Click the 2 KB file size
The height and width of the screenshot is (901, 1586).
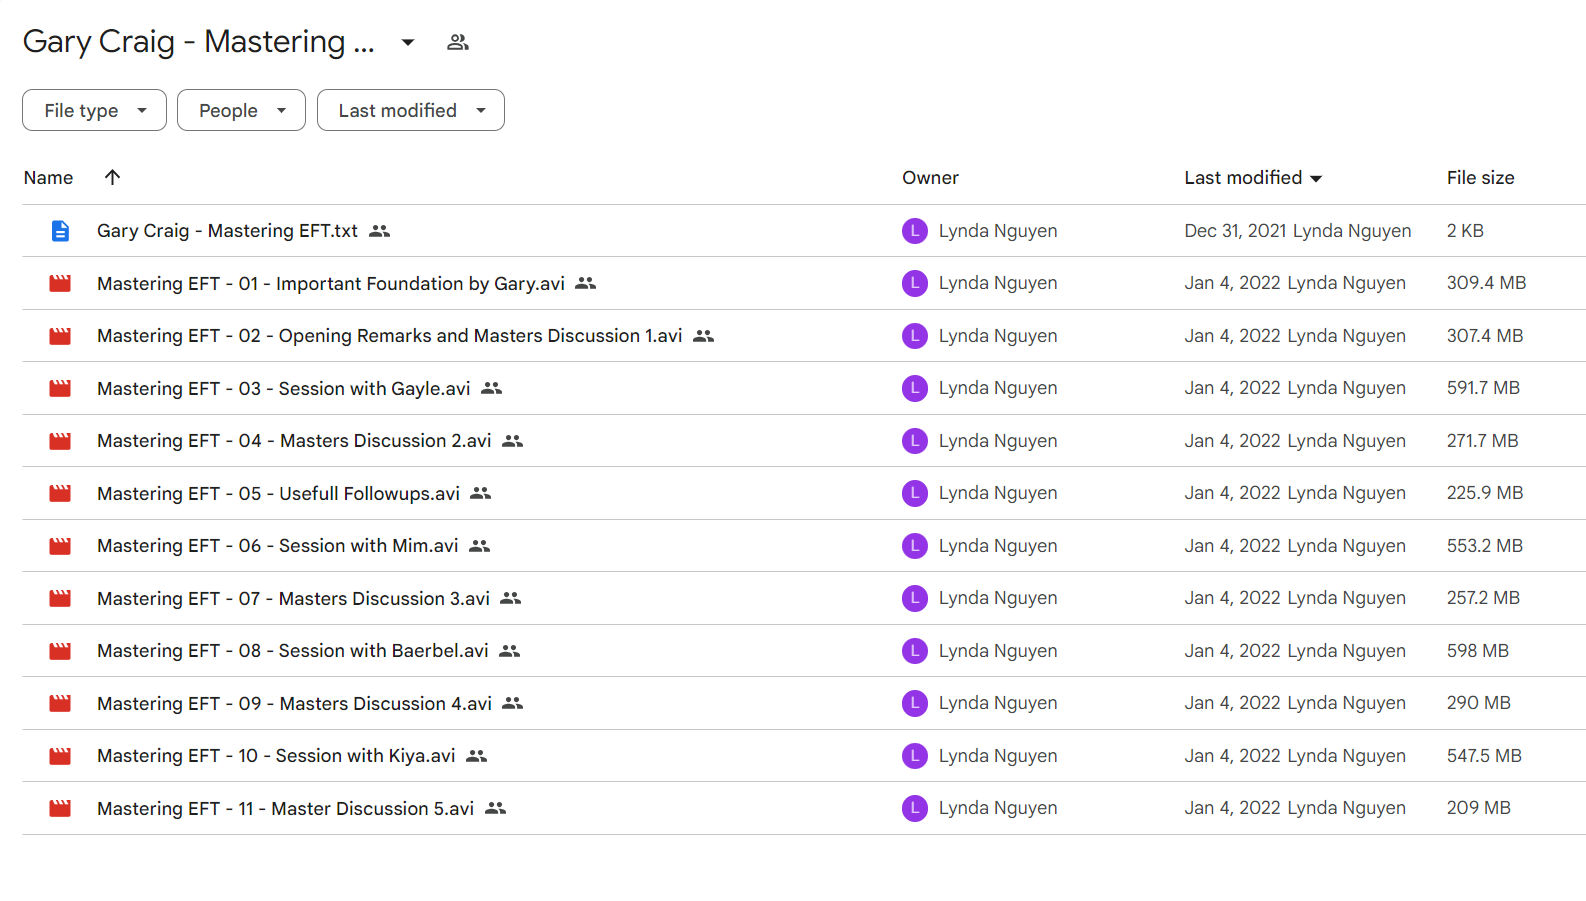[x=1465, y=231]
